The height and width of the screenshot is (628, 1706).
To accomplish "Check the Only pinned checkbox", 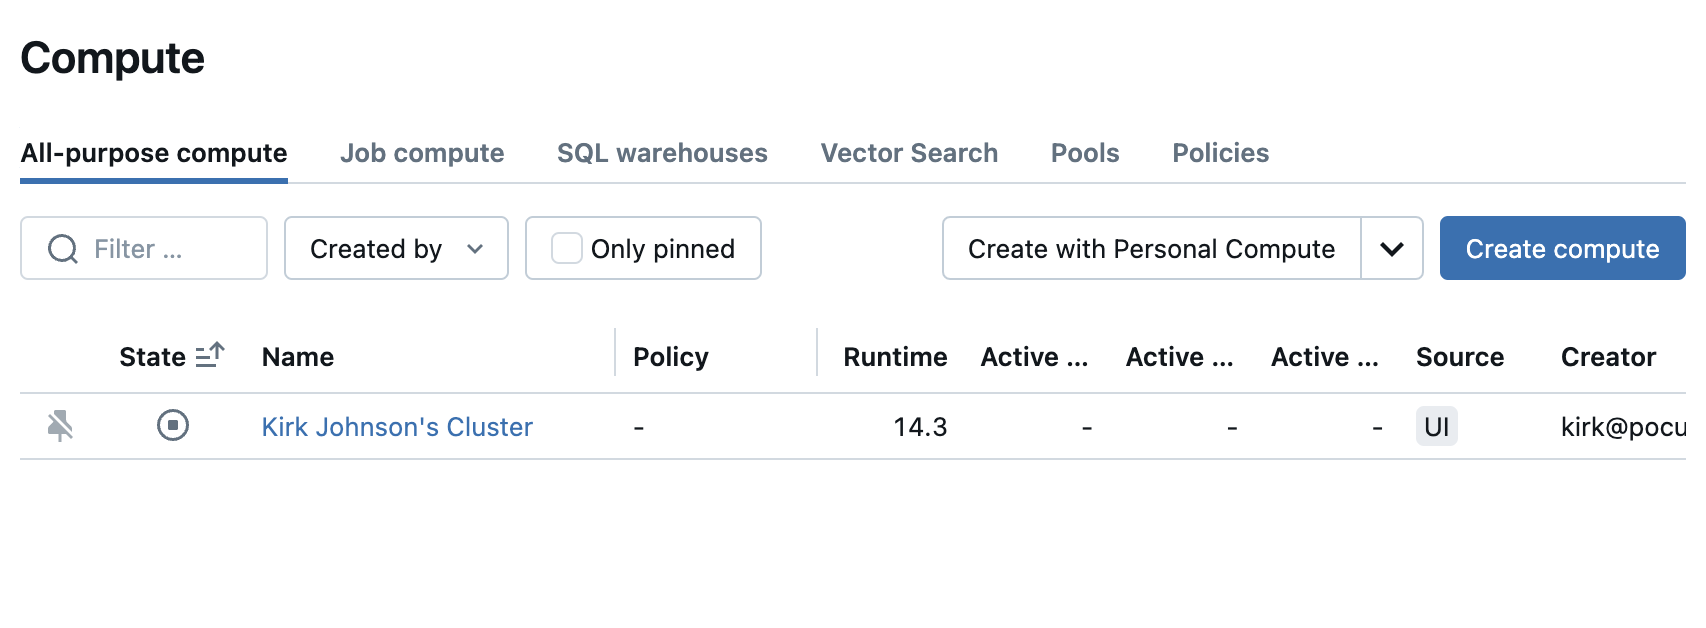I will 567,249.
